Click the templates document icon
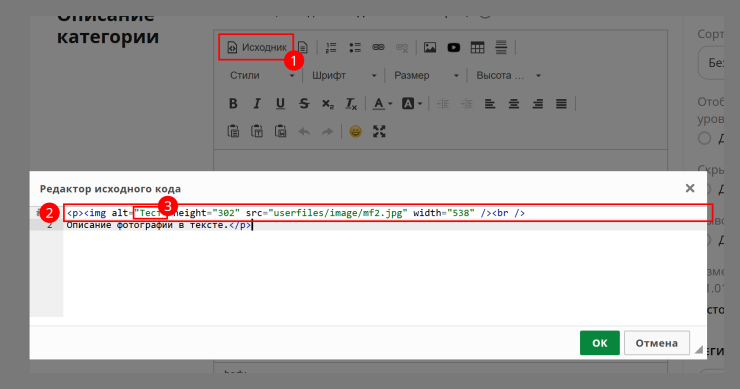The image size is (740, 389). tap(303, 47)
